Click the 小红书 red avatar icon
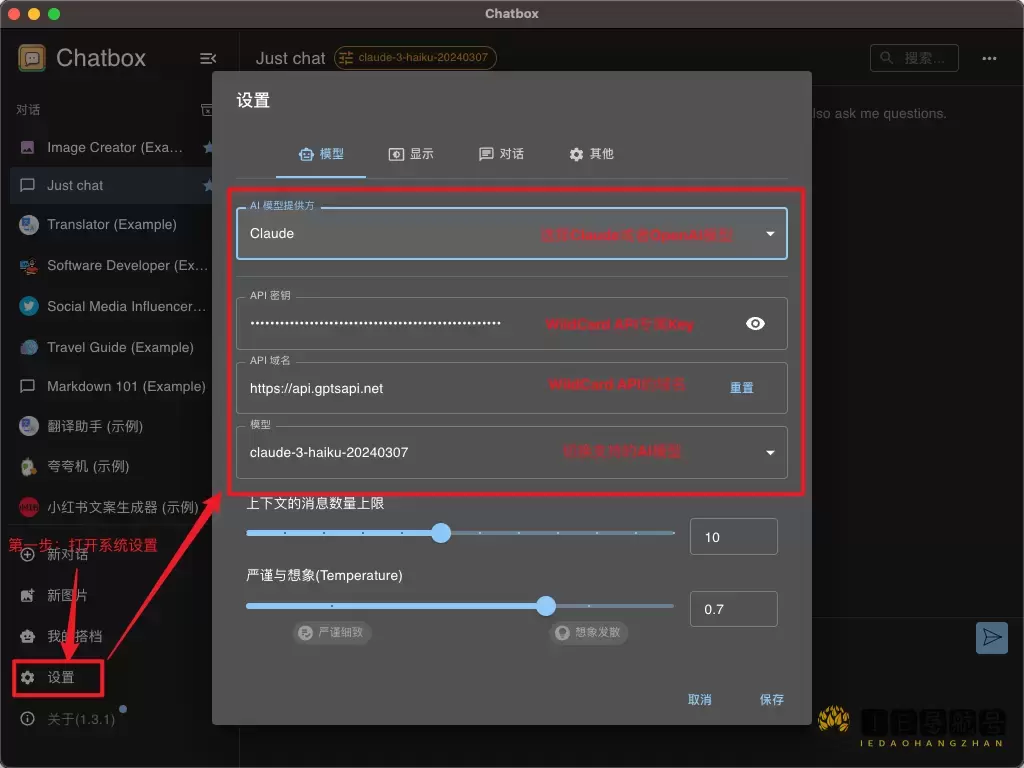This screenshot has height=768, width=1024. click(29, 507)
